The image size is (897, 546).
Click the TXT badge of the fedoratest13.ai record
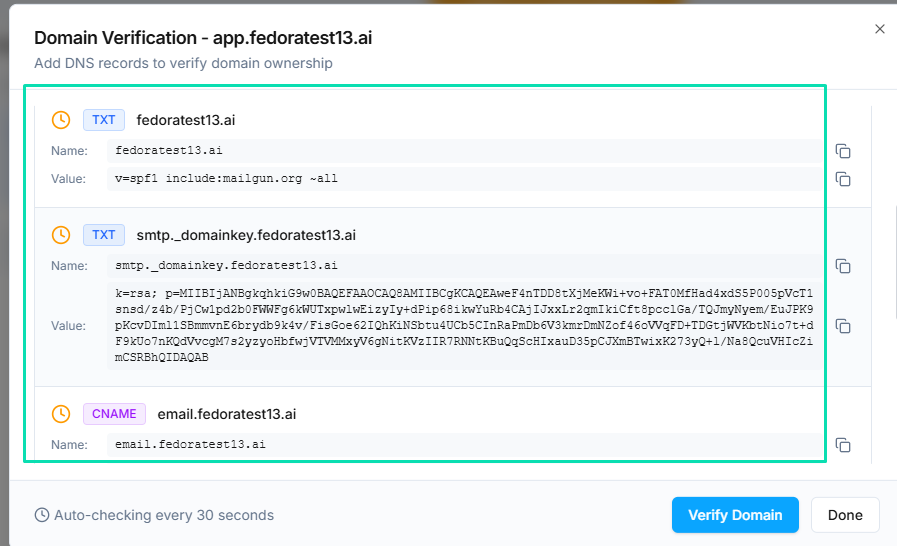point(104,120)
